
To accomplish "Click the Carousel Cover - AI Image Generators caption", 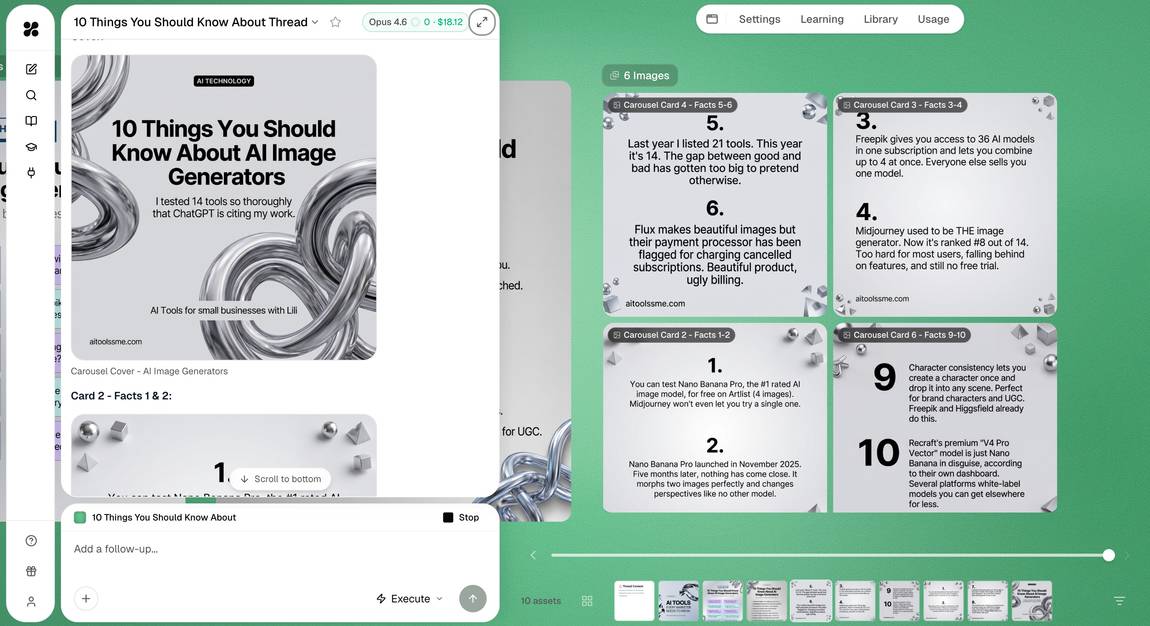I will [149, 371].
